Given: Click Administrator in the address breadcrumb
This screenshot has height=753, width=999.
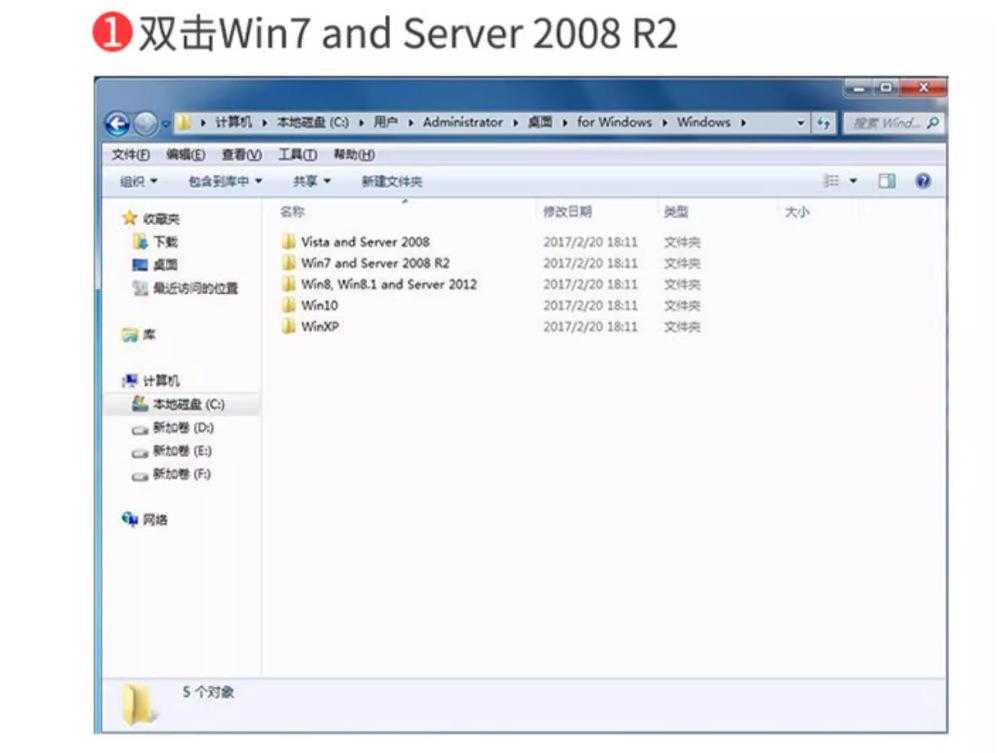Looking at the screenshot, I should click(x=463, y=122).
